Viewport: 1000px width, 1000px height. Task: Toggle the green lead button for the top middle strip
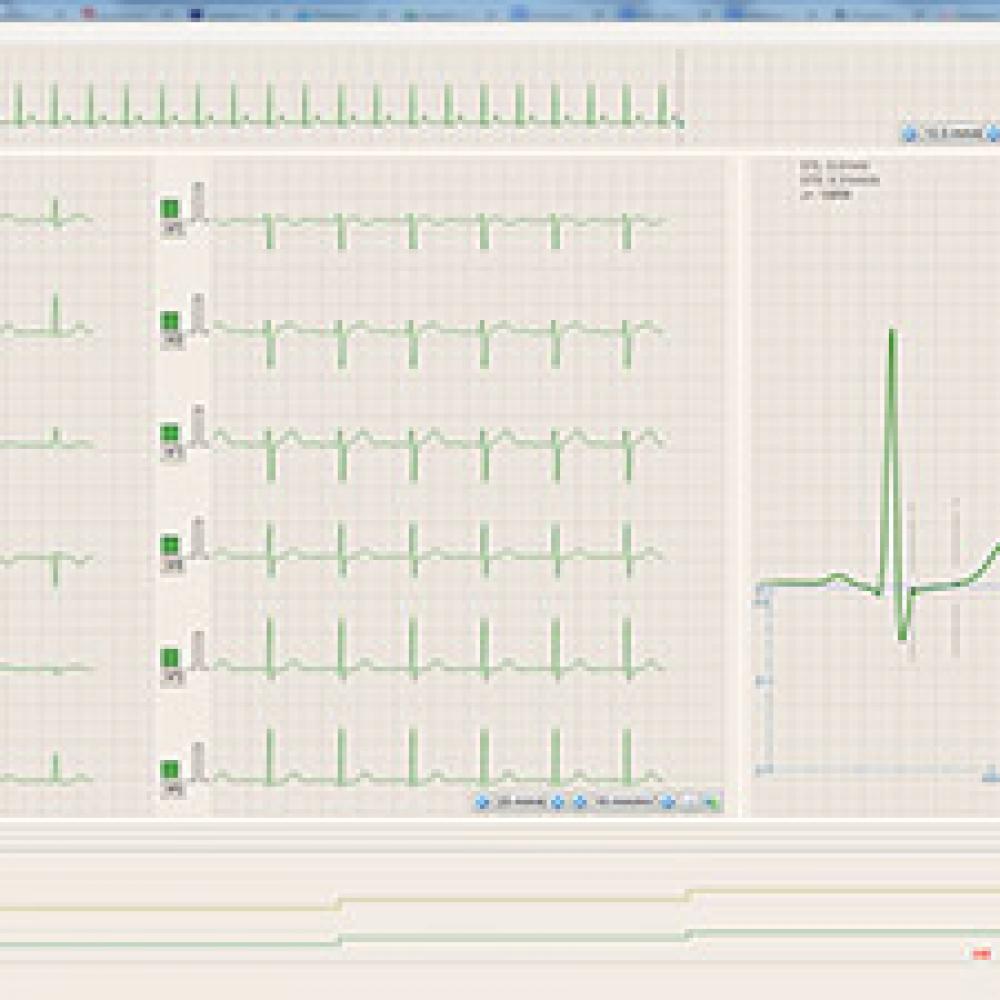(x=168, y=207)
